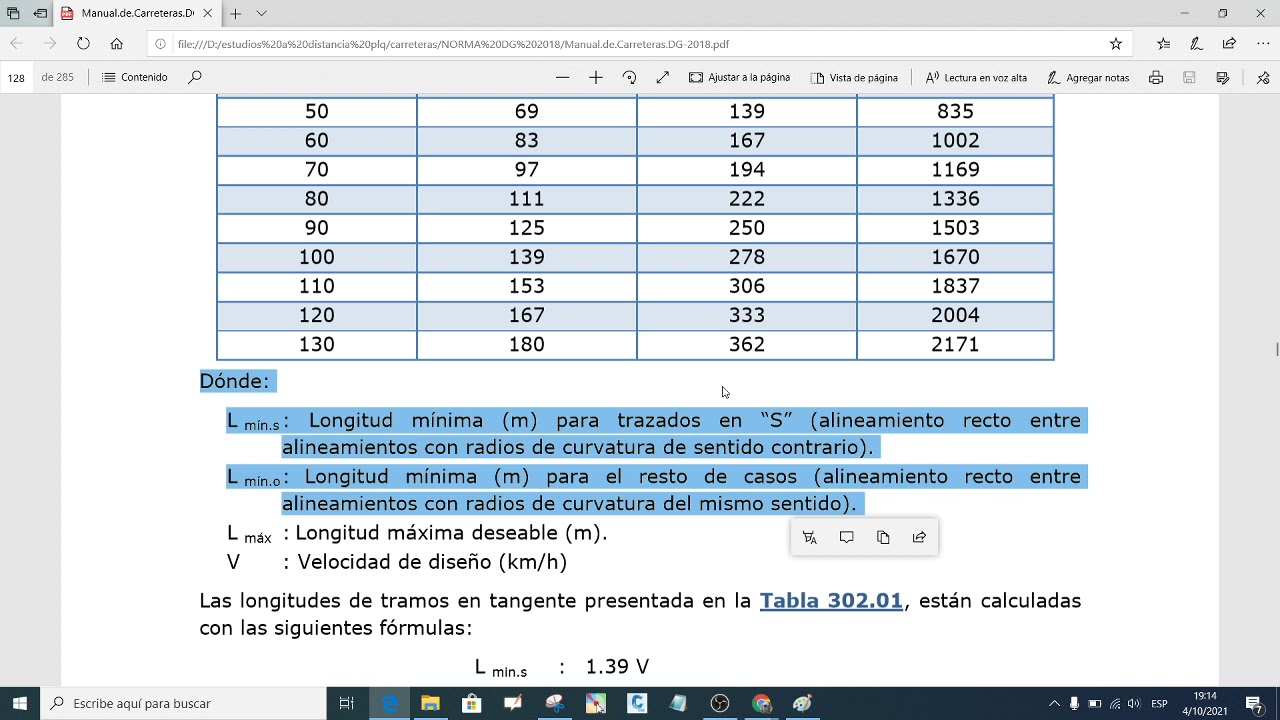Screen dimensions: 1280x720
Task: Open File Explorer from the taskbar
Action: tap(430, 704)
